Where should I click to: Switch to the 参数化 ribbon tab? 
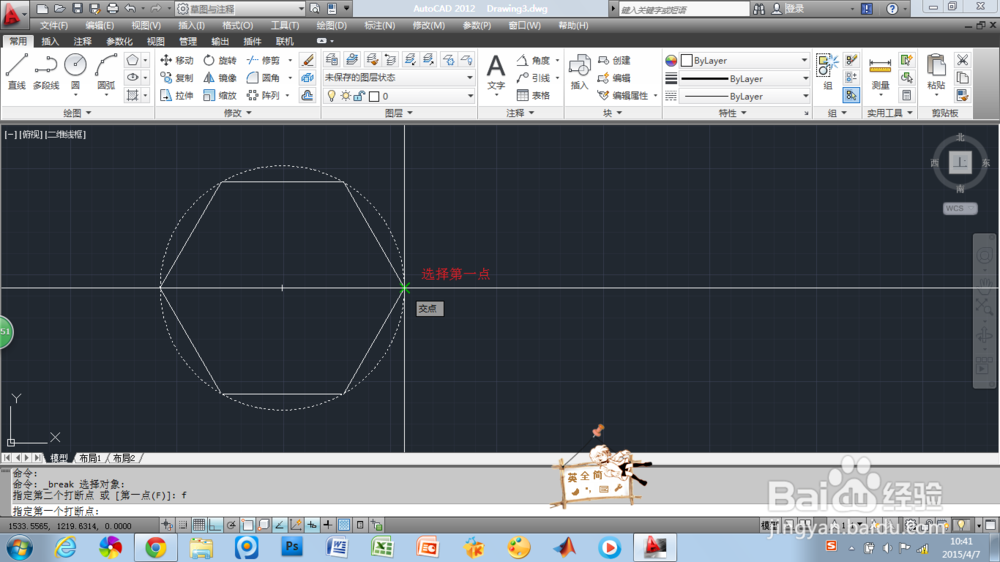click(x=119, y=41)
